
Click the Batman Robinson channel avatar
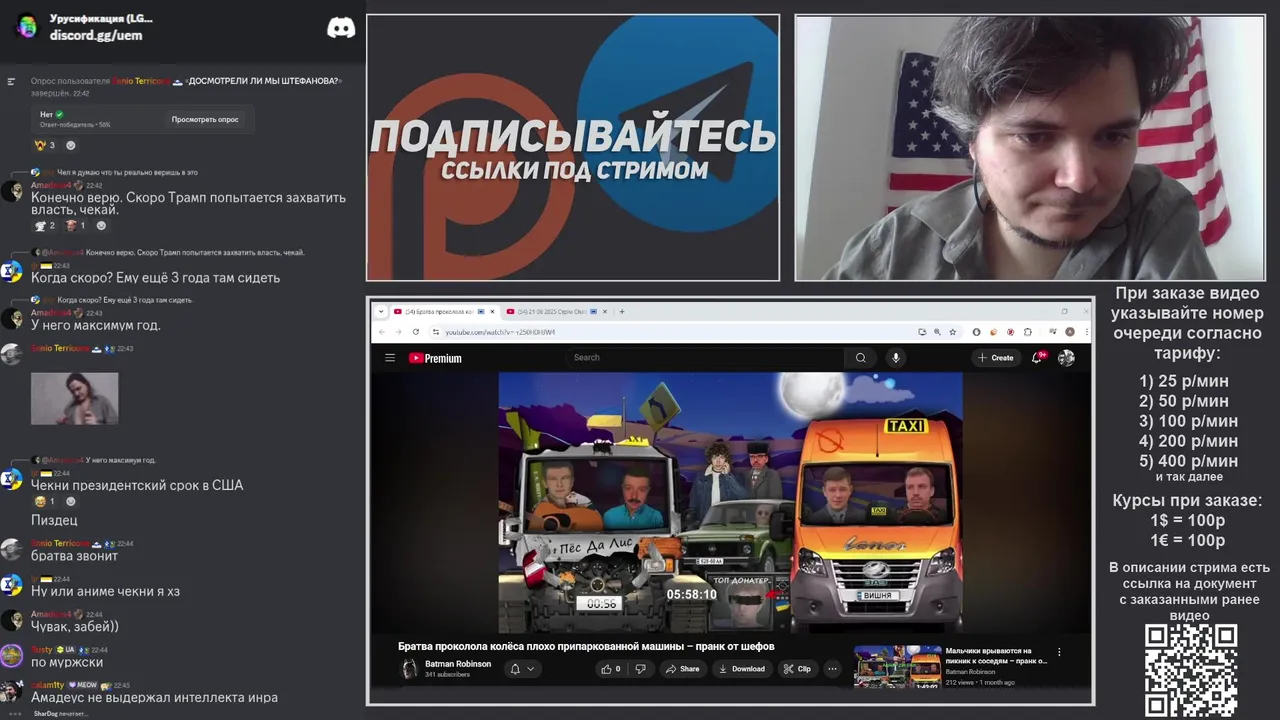pyautogui.click(x=409, y=669)
